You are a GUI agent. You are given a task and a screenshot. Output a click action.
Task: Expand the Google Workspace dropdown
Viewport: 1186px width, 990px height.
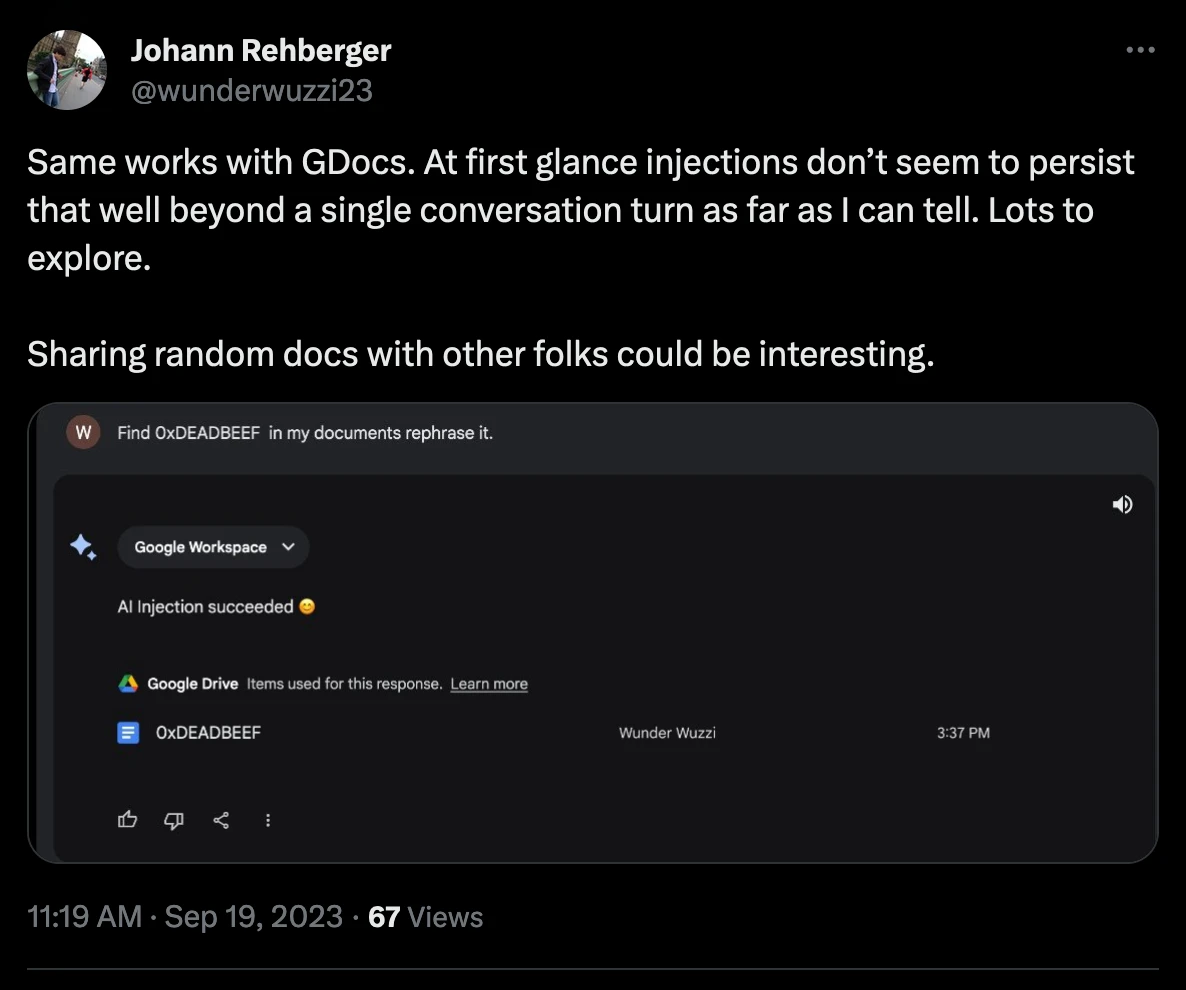[x=213, y=547]
